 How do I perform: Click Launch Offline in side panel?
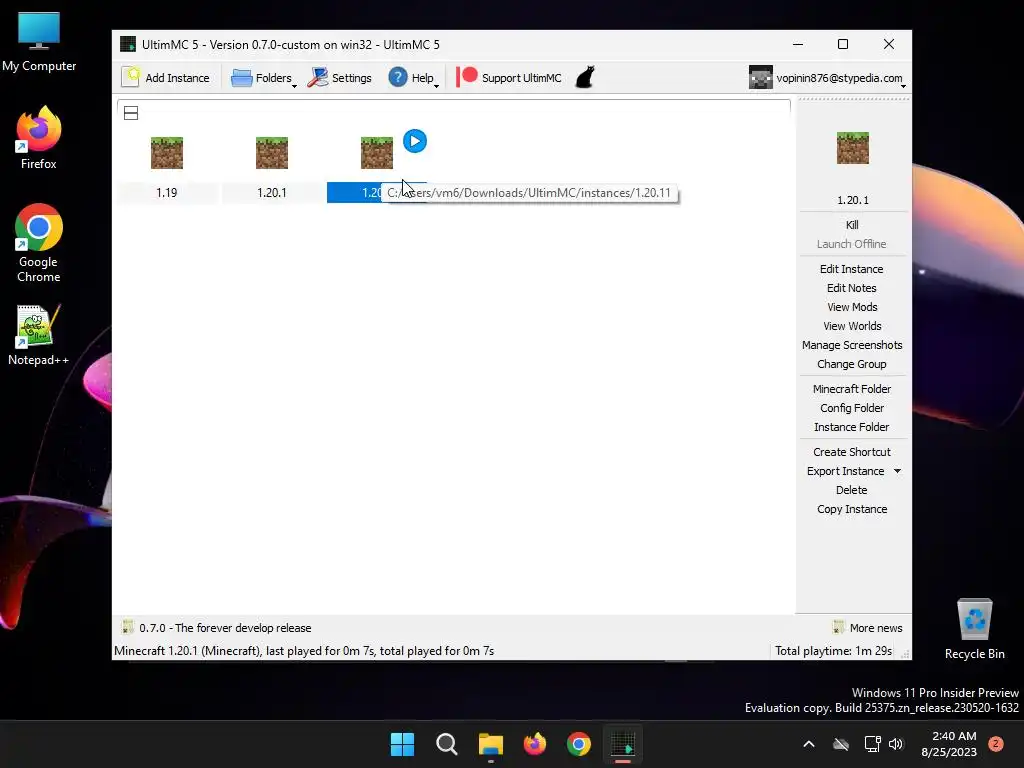(852, 244)
